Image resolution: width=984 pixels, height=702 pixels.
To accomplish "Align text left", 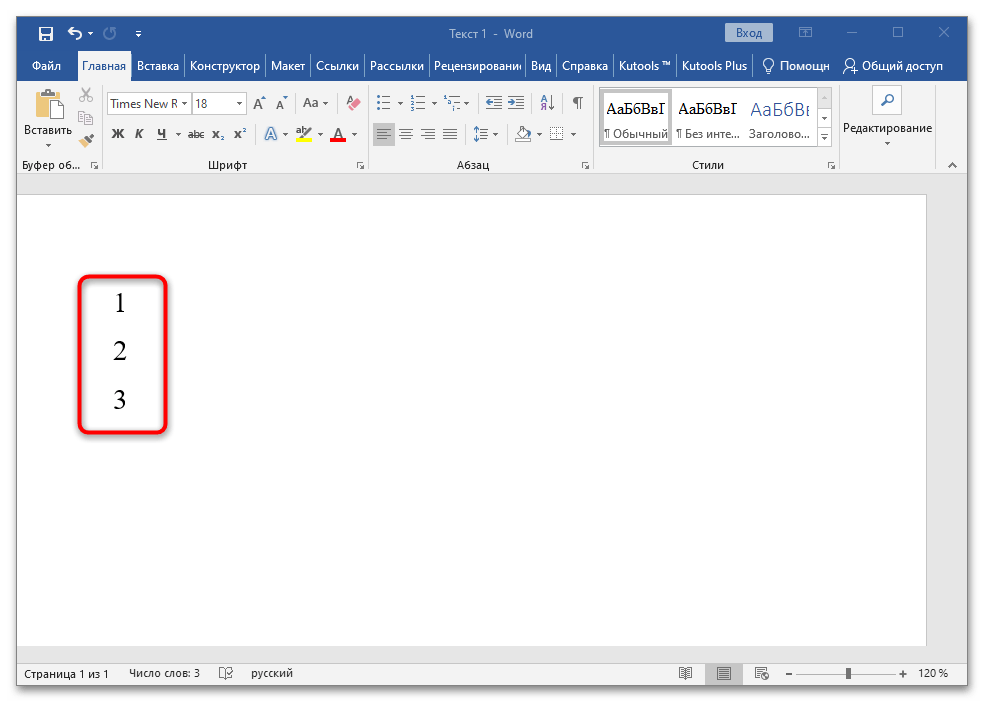I will coord(383,134).
